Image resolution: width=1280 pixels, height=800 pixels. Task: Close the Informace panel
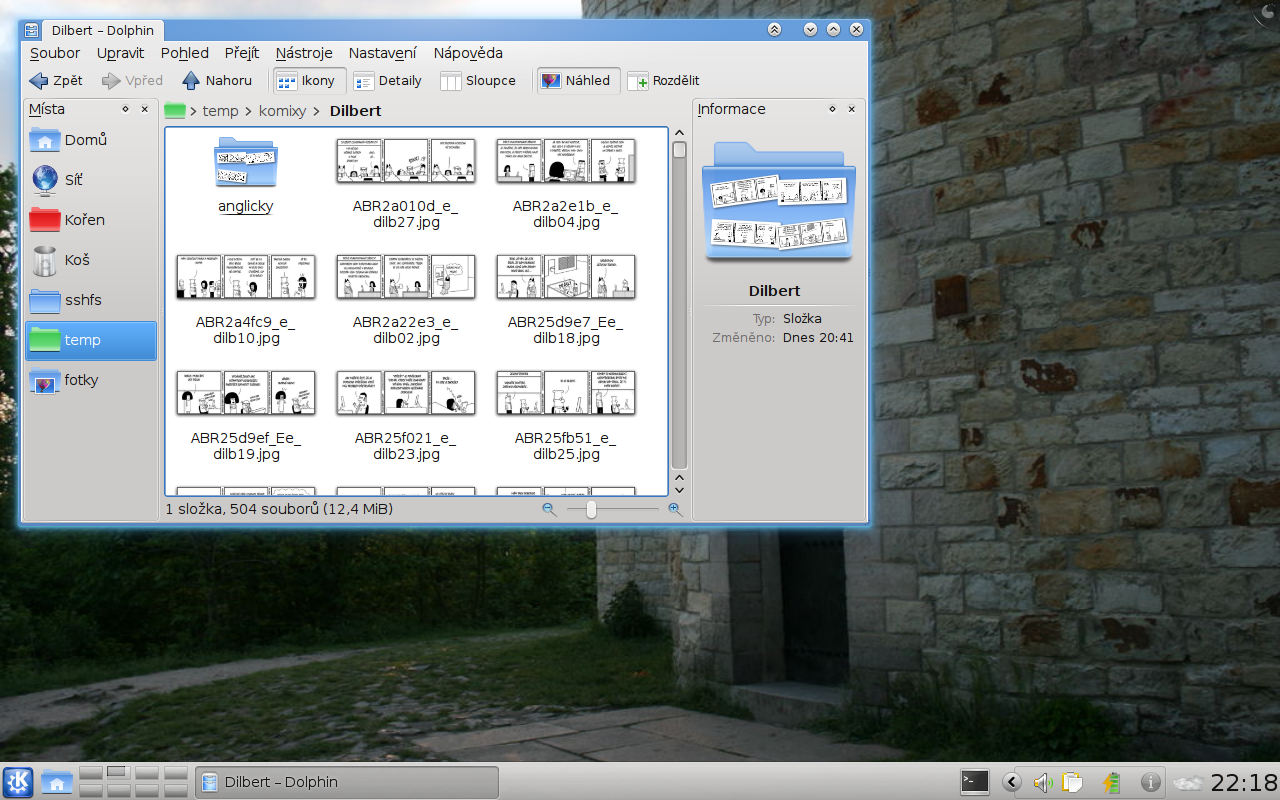852,109
